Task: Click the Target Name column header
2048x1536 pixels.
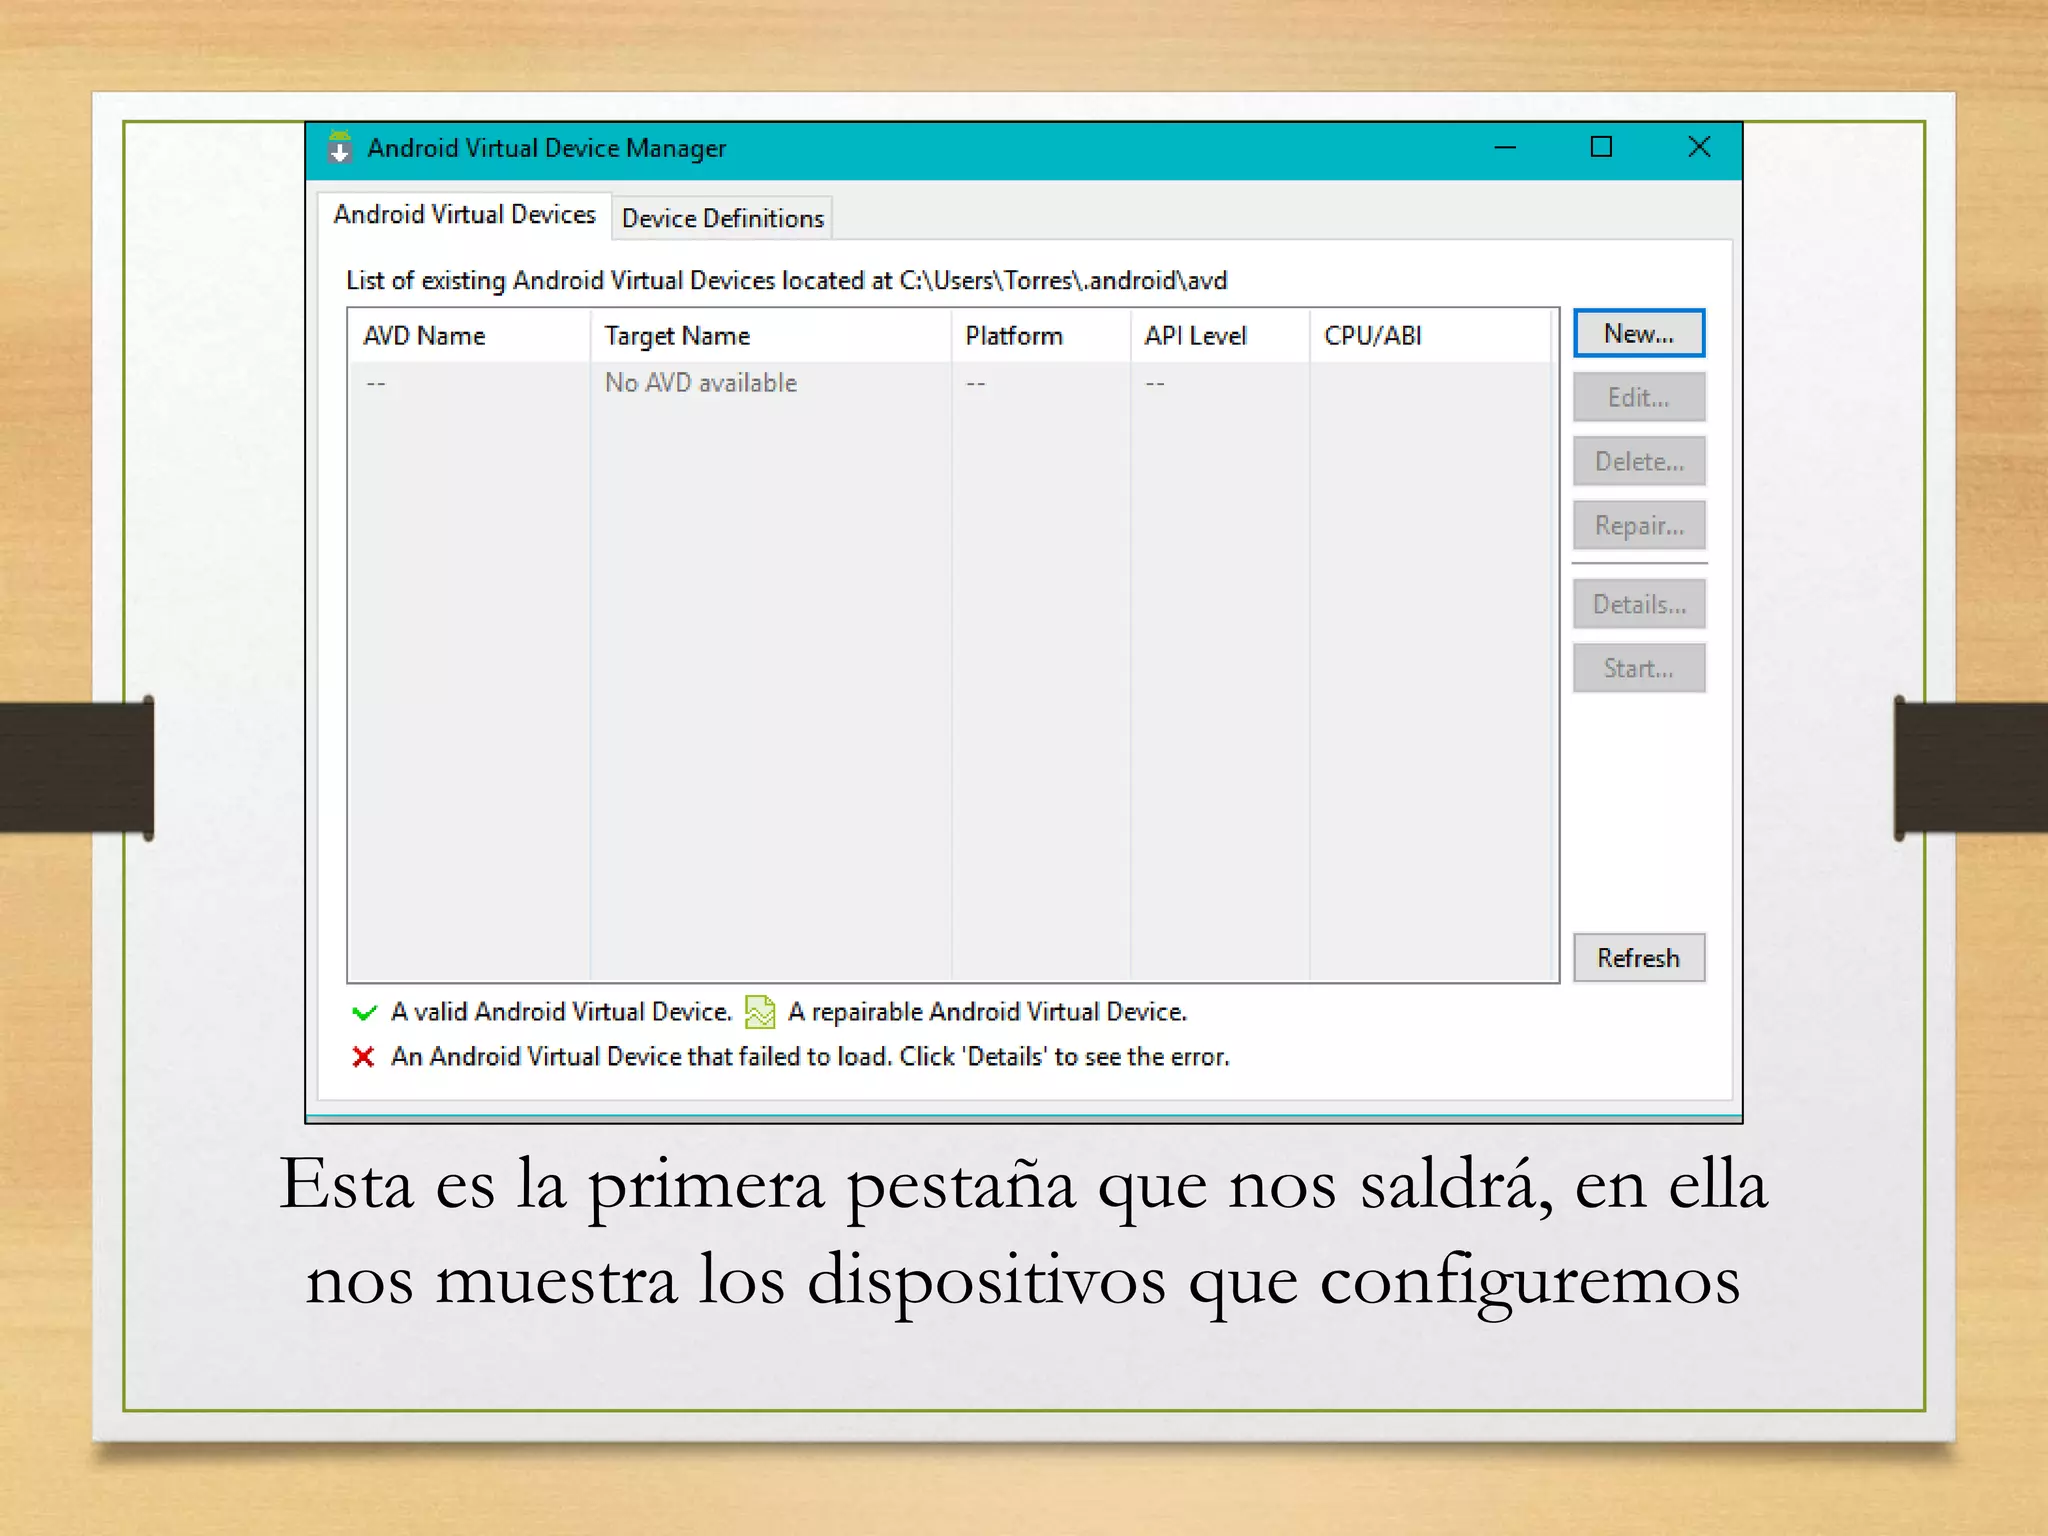Action: coord(771,336)
